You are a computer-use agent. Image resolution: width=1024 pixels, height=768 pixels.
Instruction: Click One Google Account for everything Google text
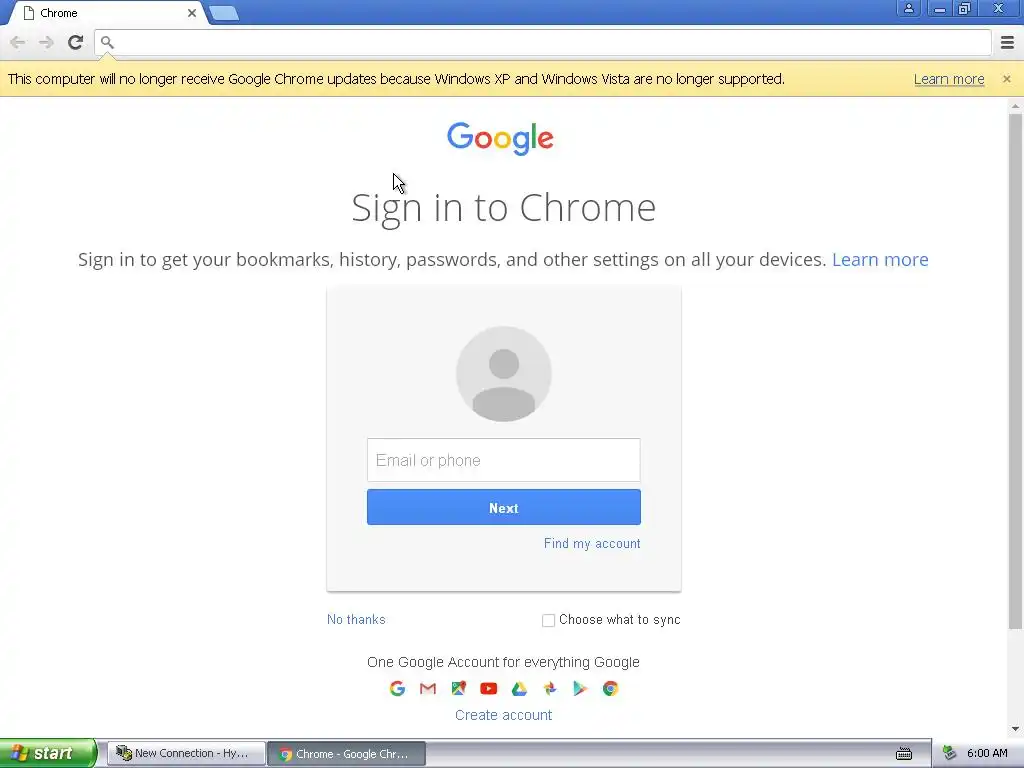[504, 662]
